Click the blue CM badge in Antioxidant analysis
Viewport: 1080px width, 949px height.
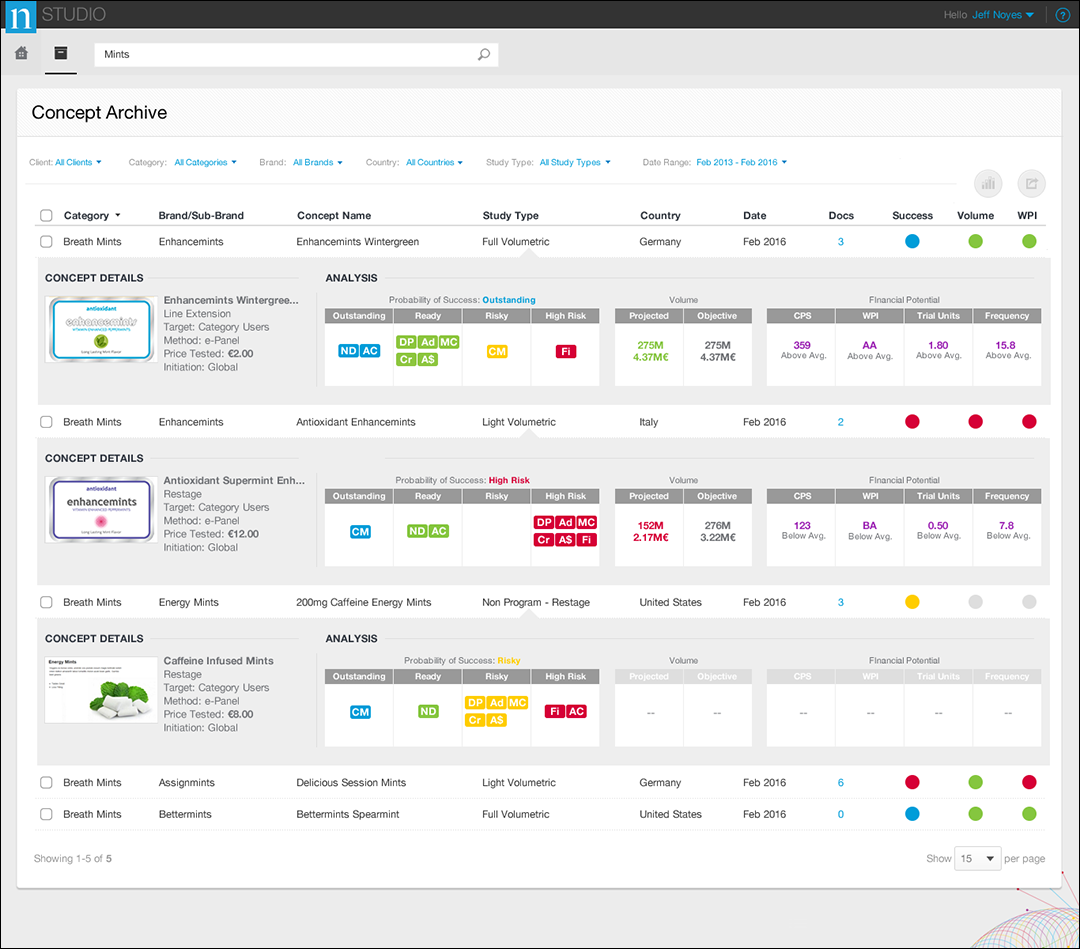360,532
